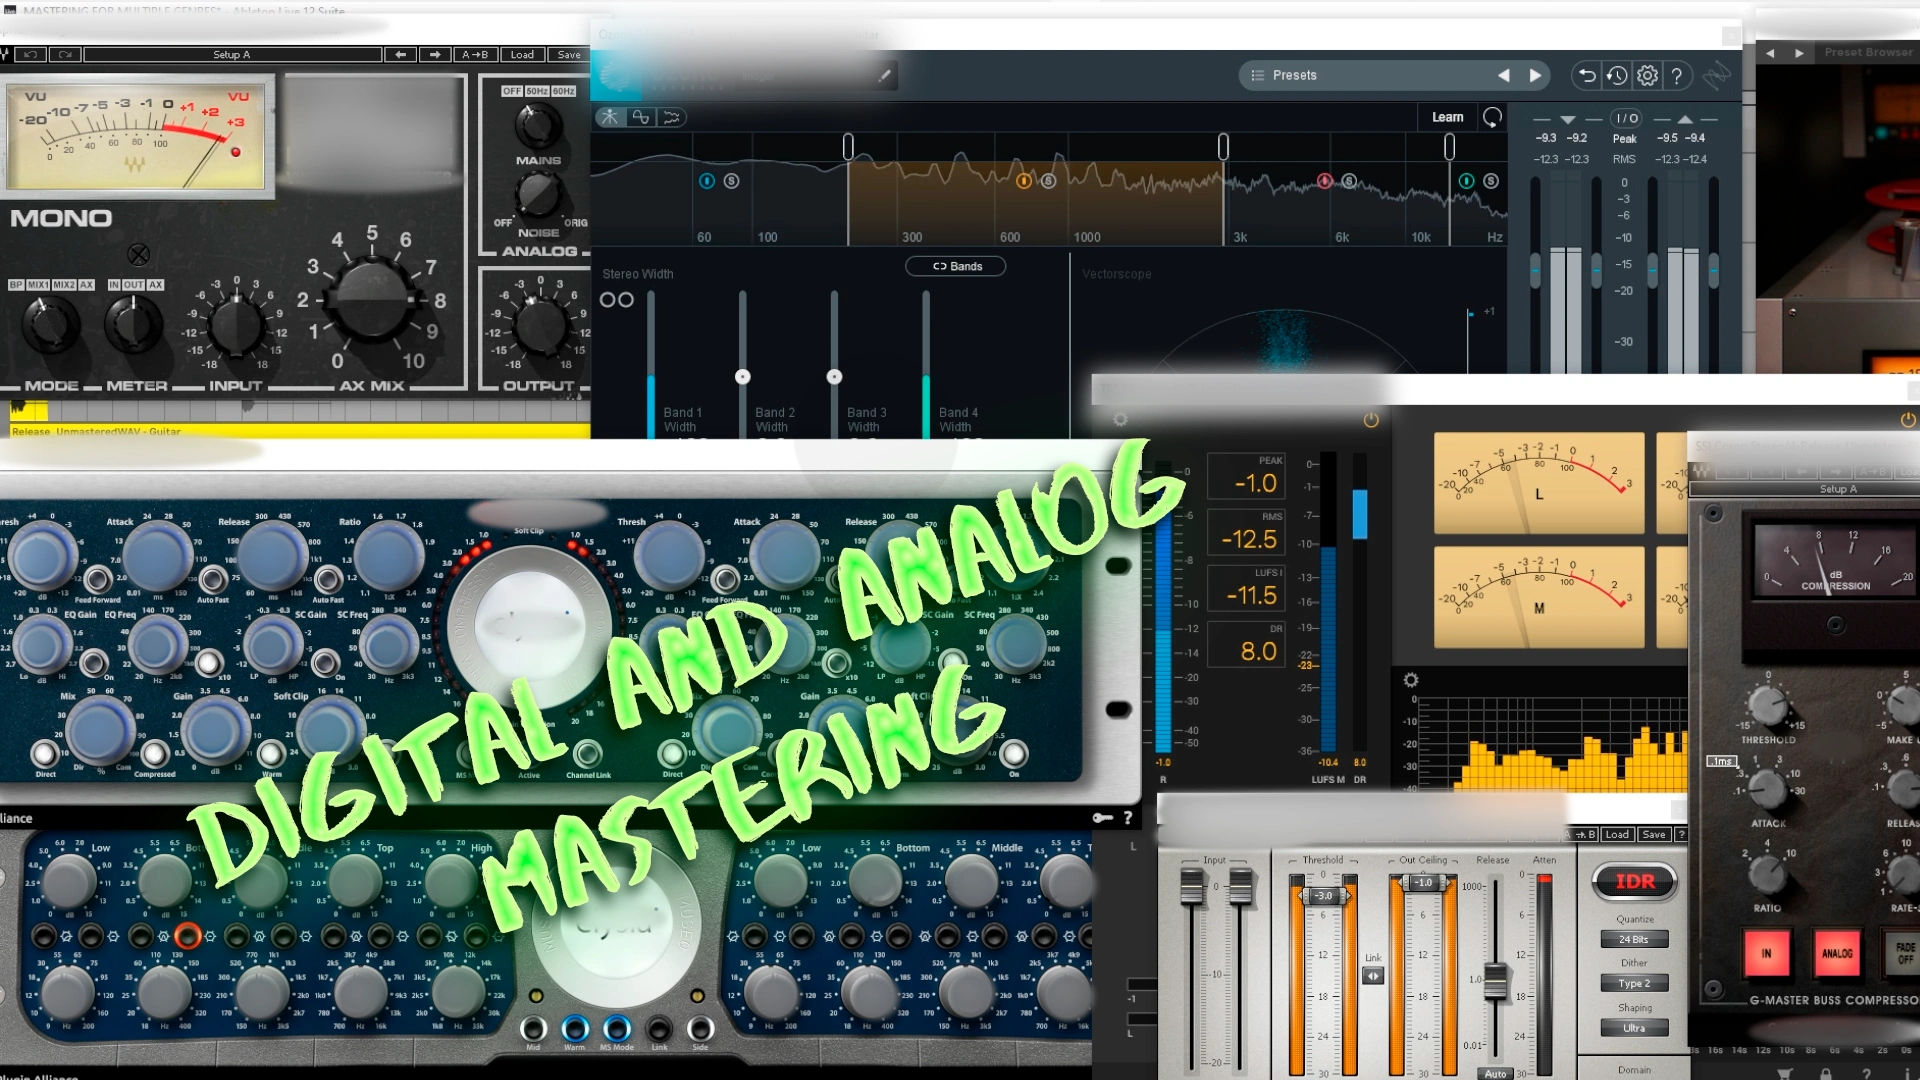
Task: Click the limiter Release slider handle
Action: point(1495,980)
